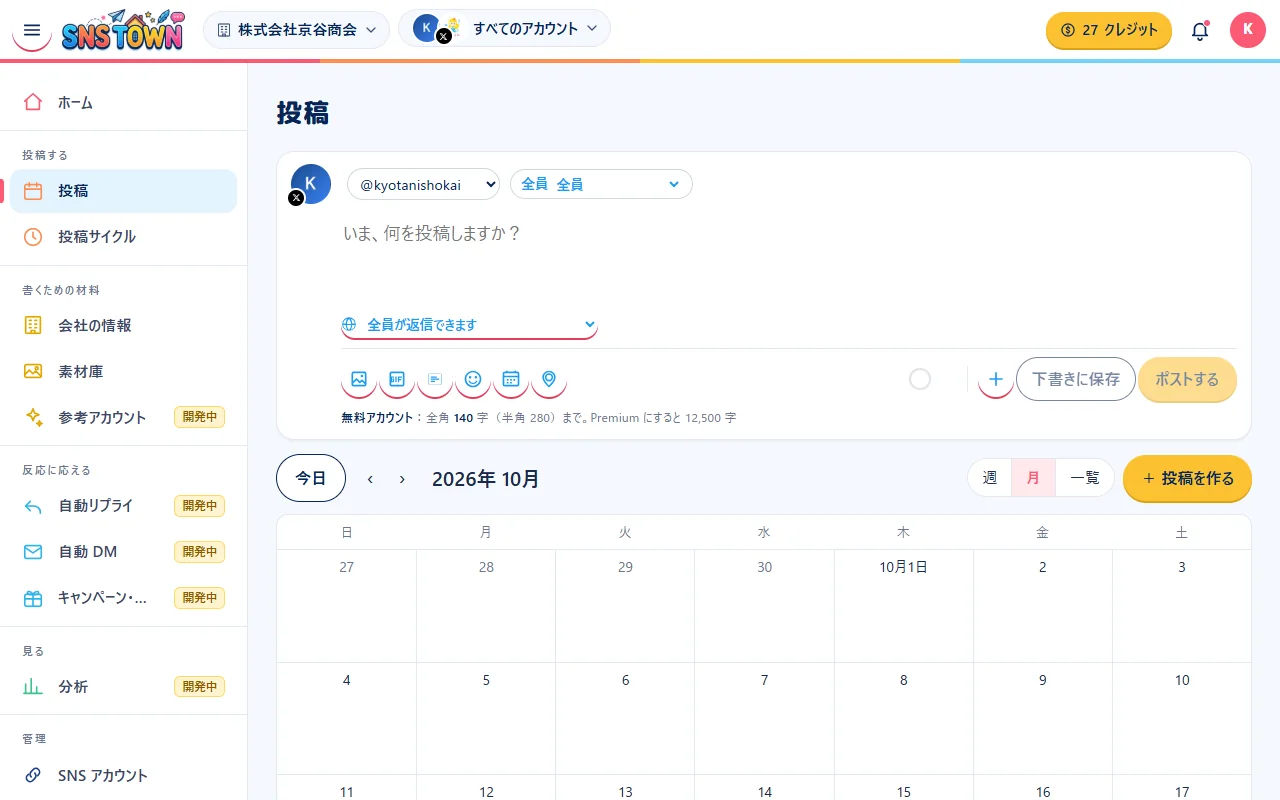This screenshot has height=800, width=1280.
Task: Add a GIF to the post
Action: point(397,379)
